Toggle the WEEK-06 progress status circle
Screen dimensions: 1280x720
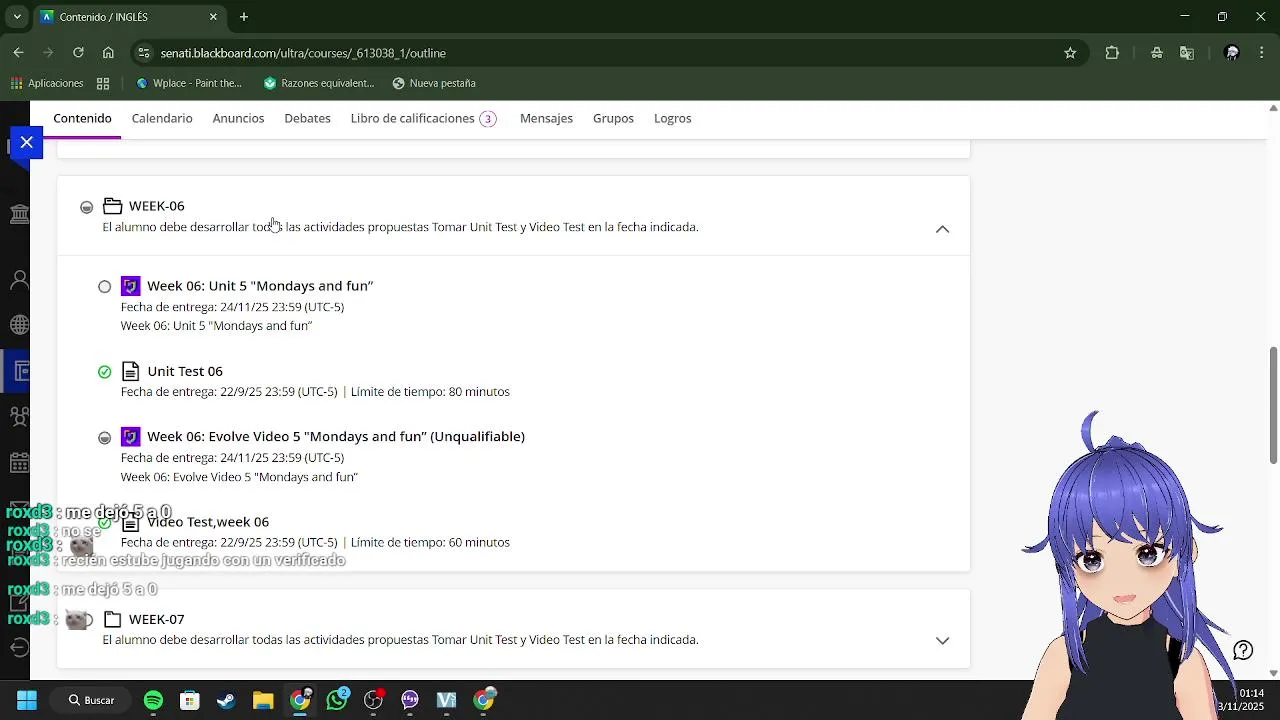point(87,207)
